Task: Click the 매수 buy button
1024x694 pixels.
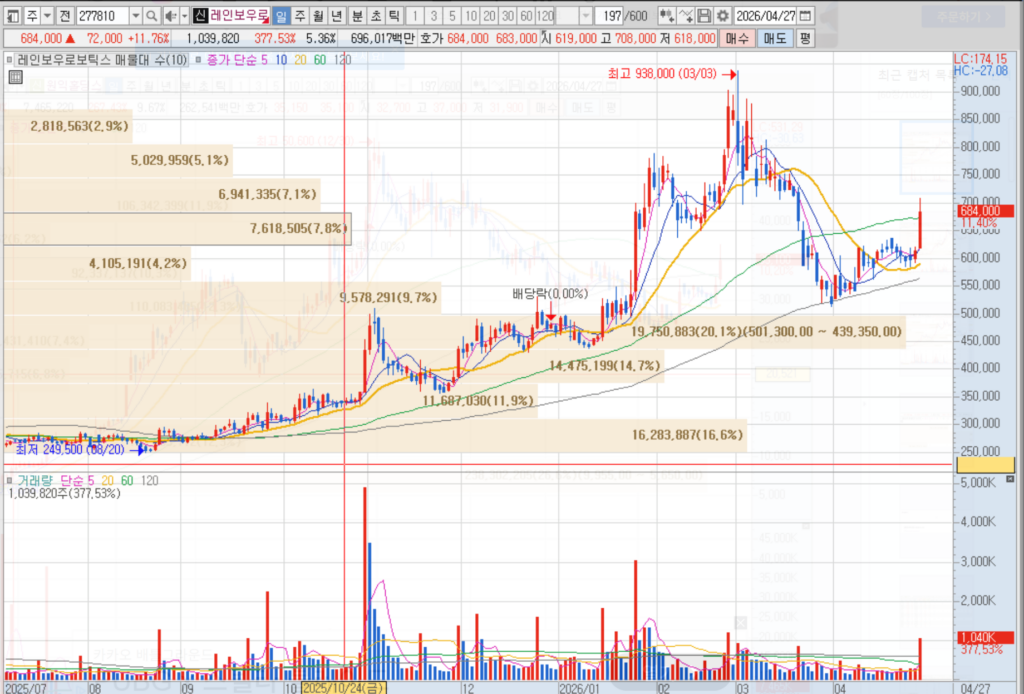Action: [737, 39]
